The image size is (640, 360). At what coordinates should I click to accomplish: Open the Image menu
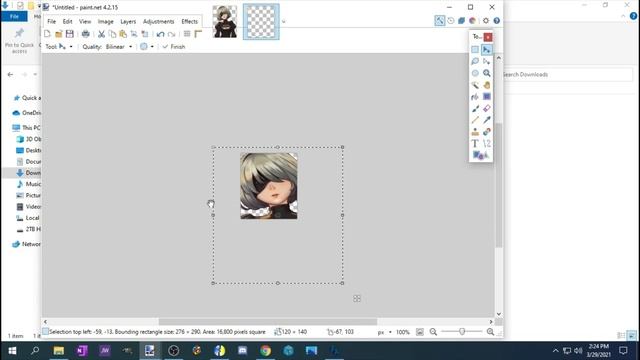pyautogui.click(x=106, y=22)
